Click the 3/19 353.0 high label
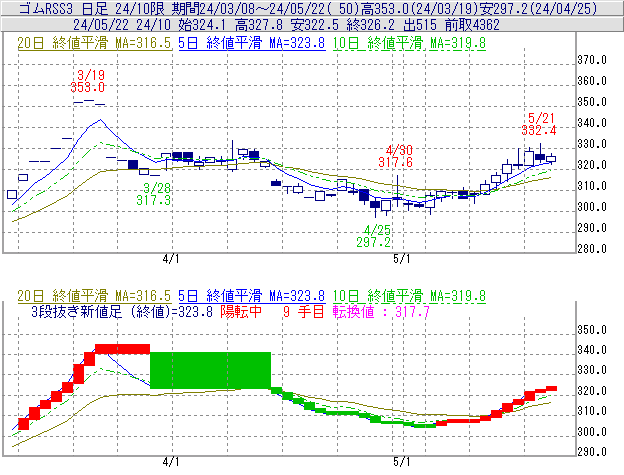Screen dimensions: 624x475 click(x=88, y=81)
